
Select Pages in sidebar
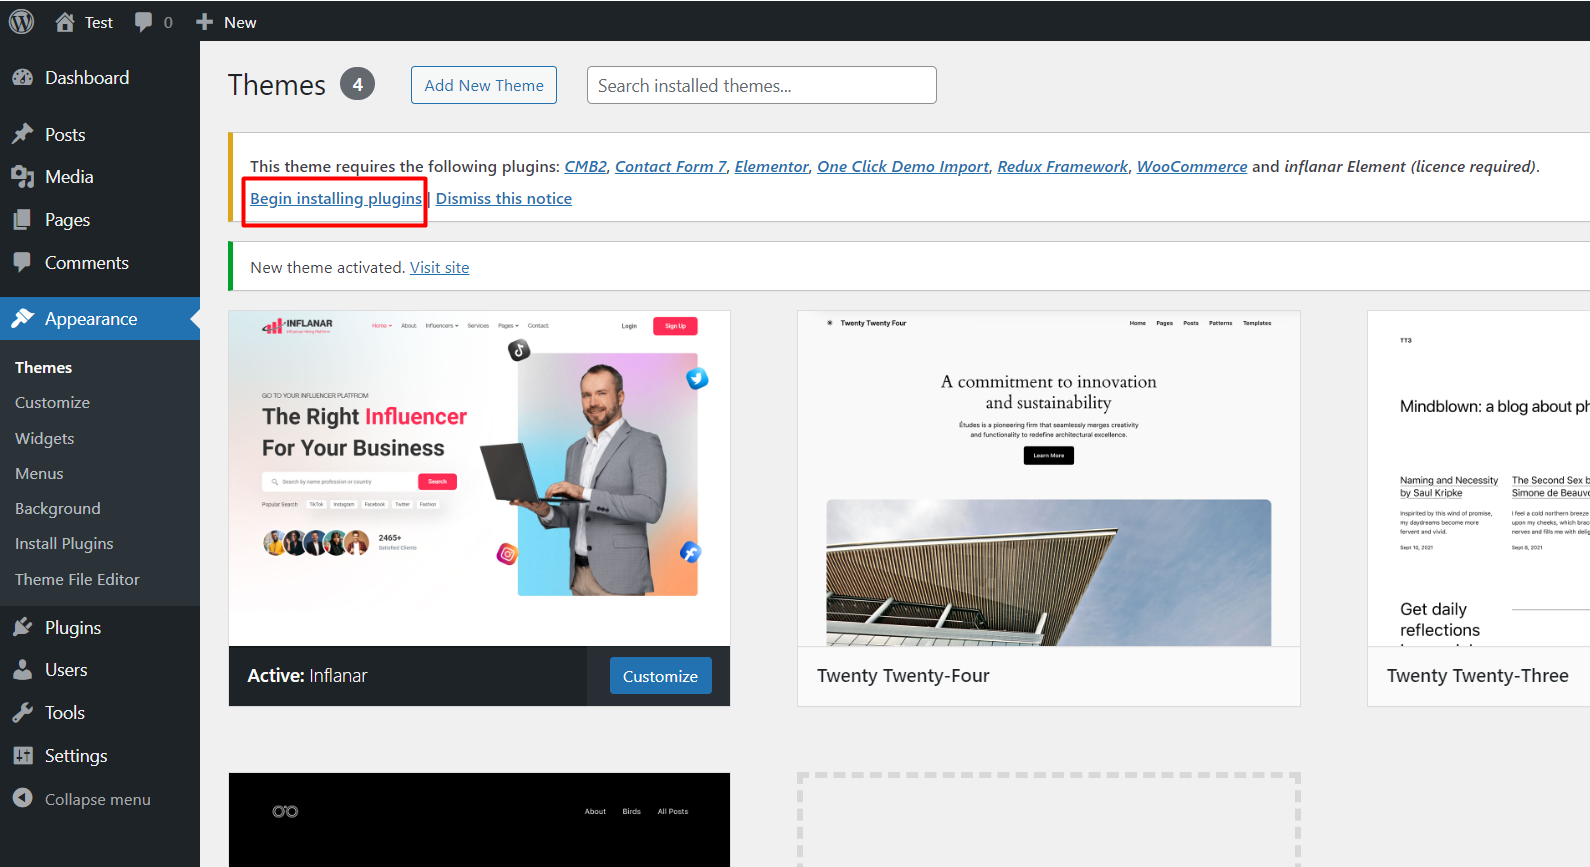[67, 220]
